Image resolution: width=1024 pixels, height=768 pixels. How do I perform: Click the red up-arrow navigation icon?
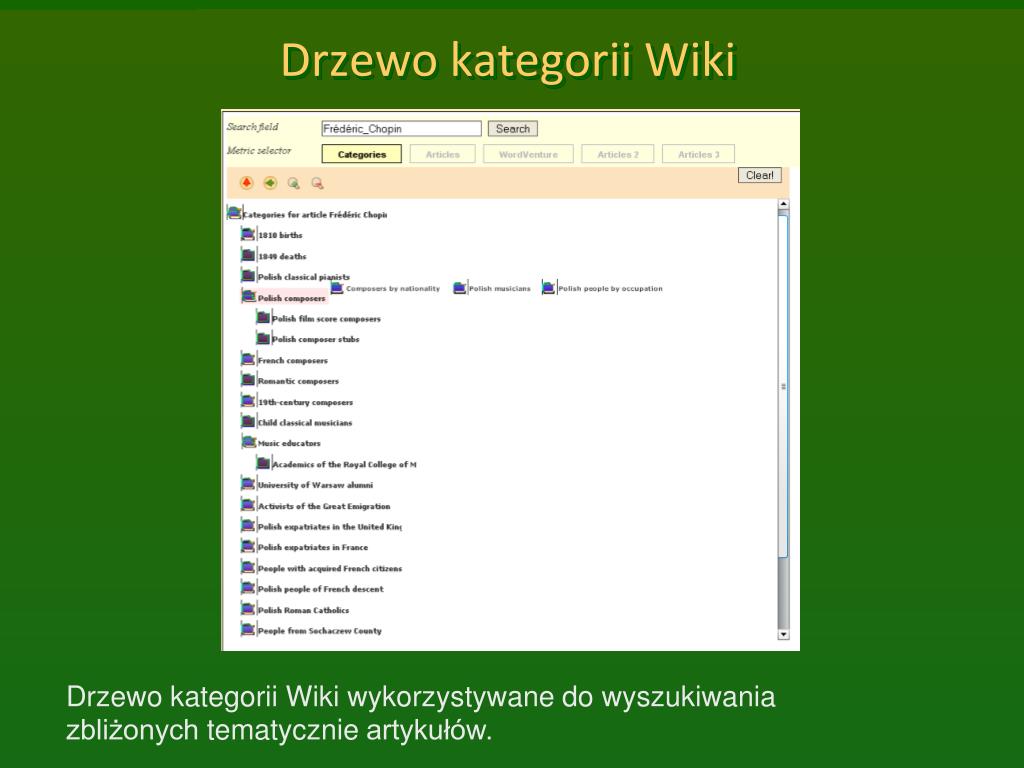click(246, 183)
